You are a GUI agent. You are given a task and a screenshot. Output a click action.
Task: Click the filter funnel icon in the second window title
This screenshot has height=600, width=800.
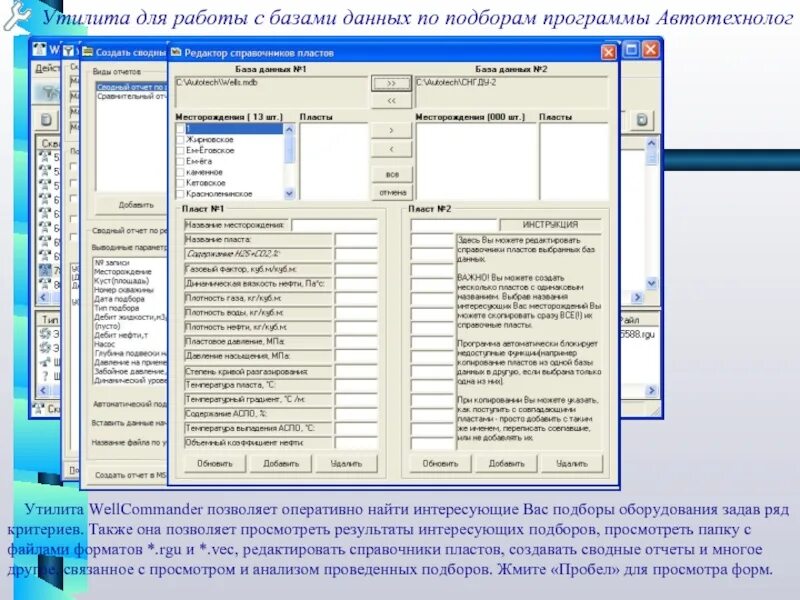pos(68,51)
